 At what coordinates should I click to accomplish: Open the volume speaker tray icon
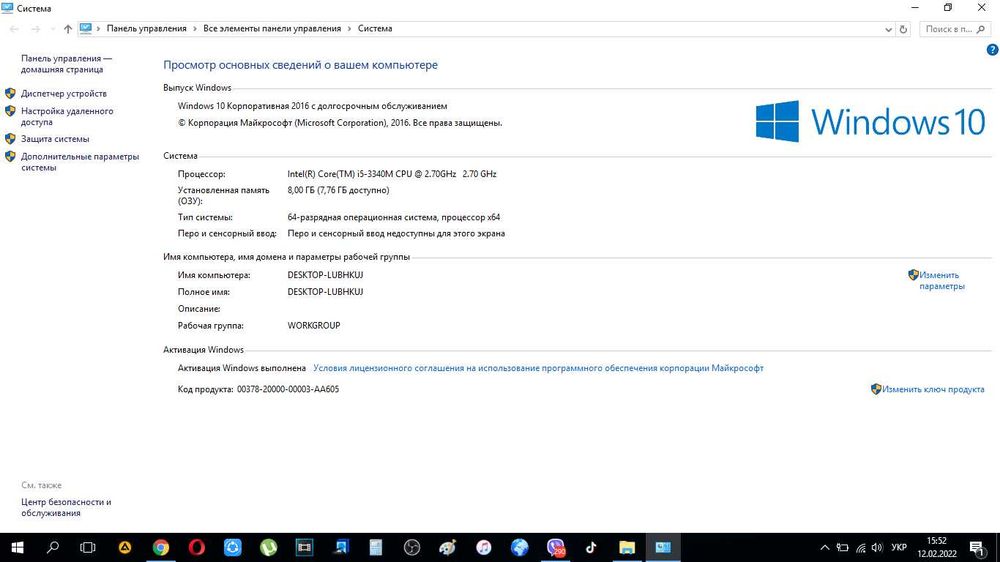(878, 547)
